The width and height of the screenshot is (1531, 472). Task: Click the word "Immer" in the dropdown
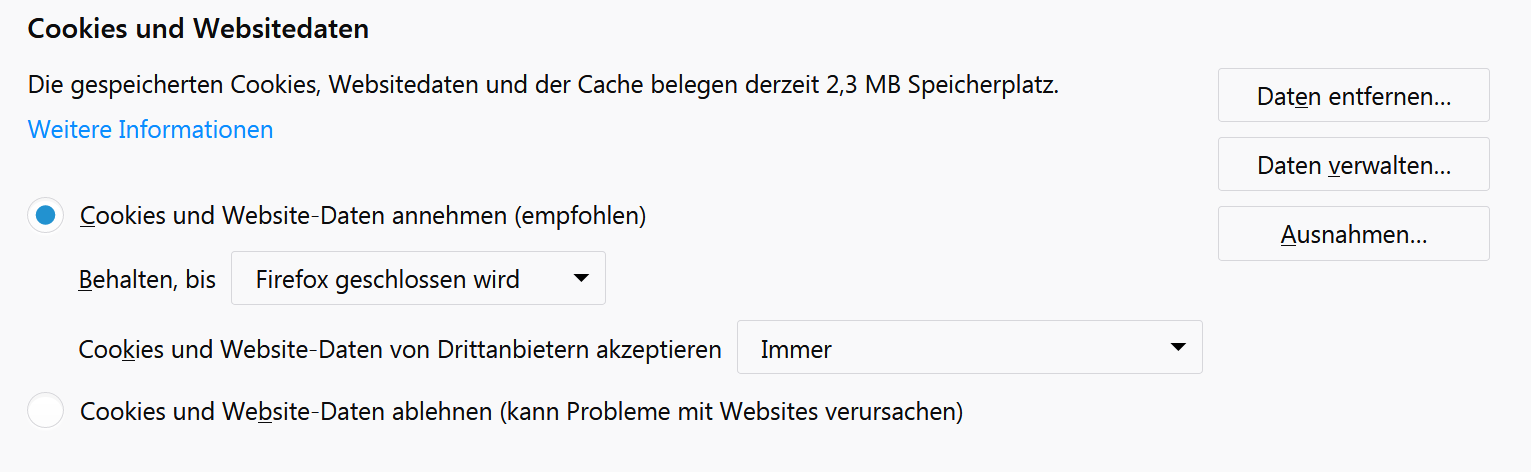796,349
